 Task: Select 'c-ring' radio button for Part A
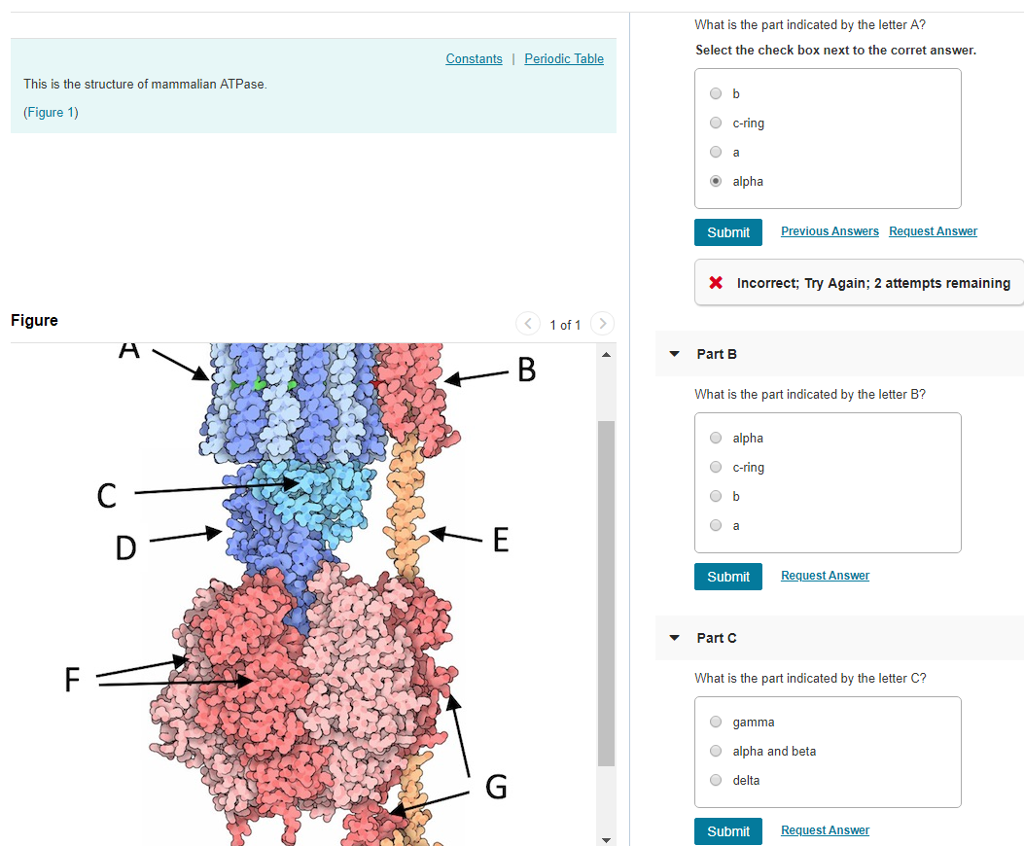tap(716, 123)
